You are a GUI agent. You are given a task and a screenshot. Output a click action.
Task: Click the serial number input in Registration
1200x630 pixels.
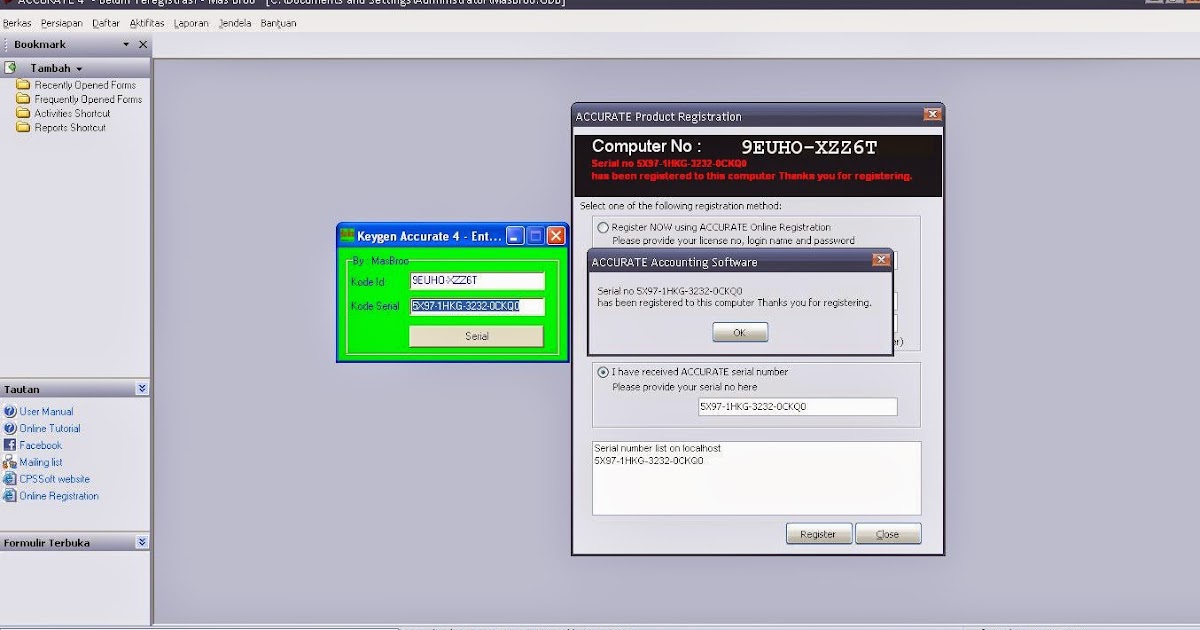point(797,407)
